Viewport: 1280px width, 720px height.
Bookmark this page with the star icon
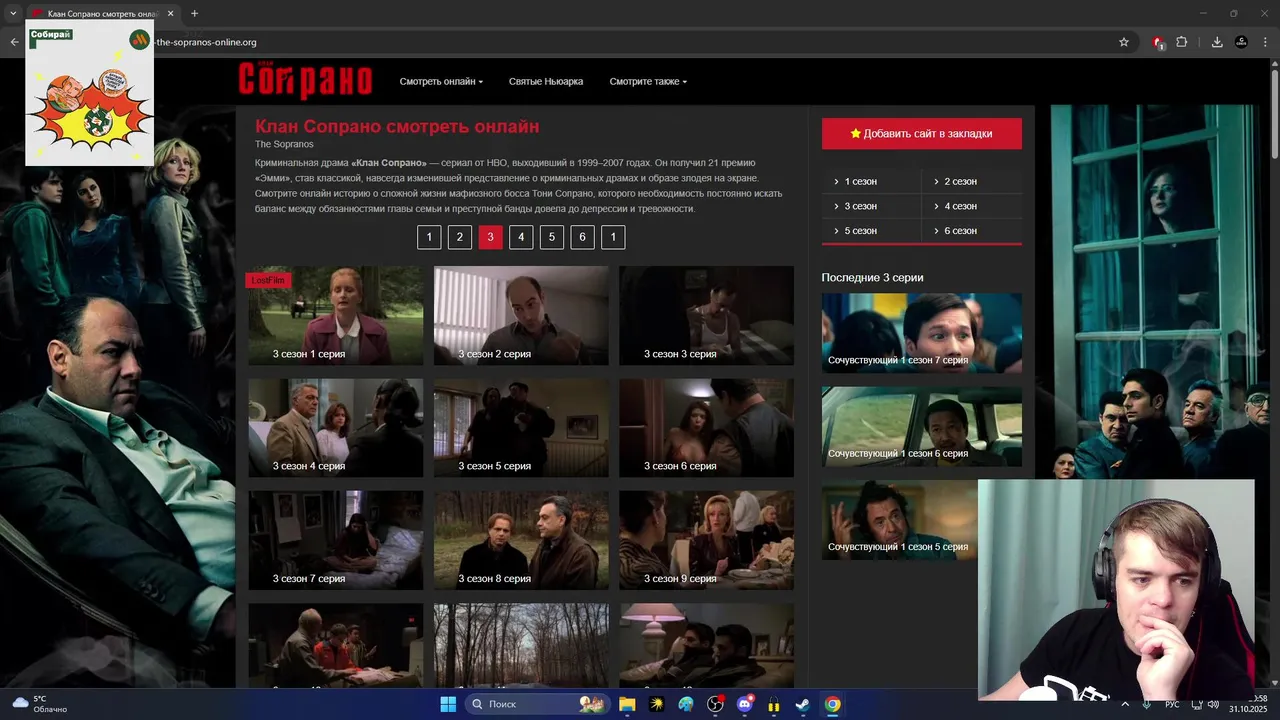(1124, 42)
